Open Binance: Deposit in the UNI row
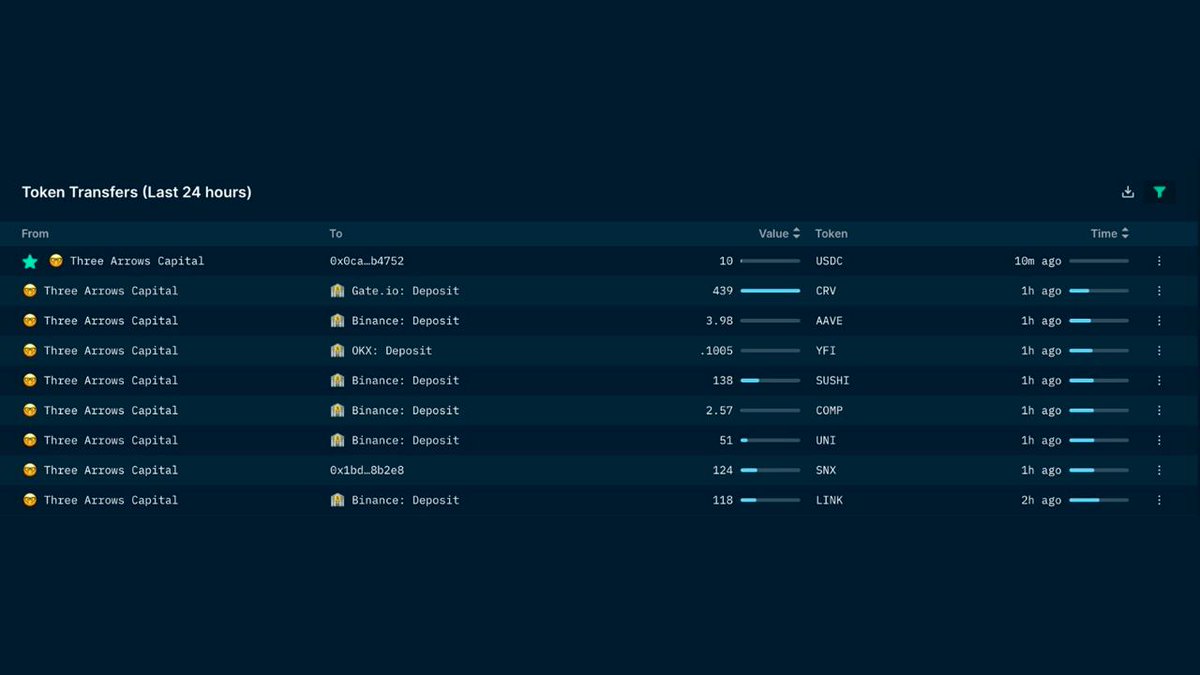The height and width of the screenshot is (675, 1200). click(405, 441)
